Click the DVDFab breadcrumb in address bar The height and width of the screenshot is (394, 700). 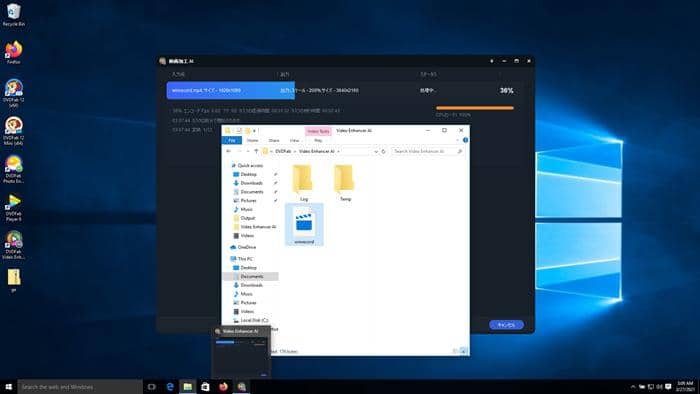point(283,151)
